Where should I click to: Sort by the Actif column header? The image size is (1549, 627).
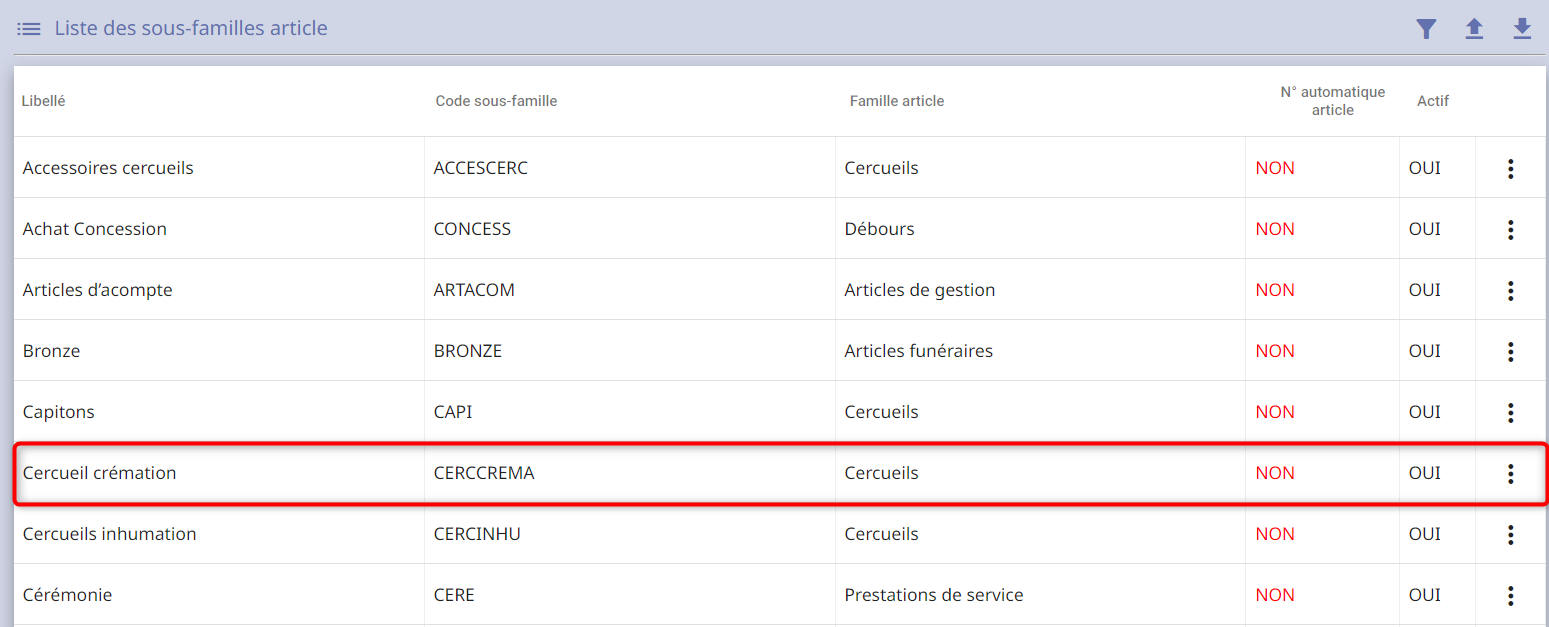pyautogui.click(x=1433, y=101)
